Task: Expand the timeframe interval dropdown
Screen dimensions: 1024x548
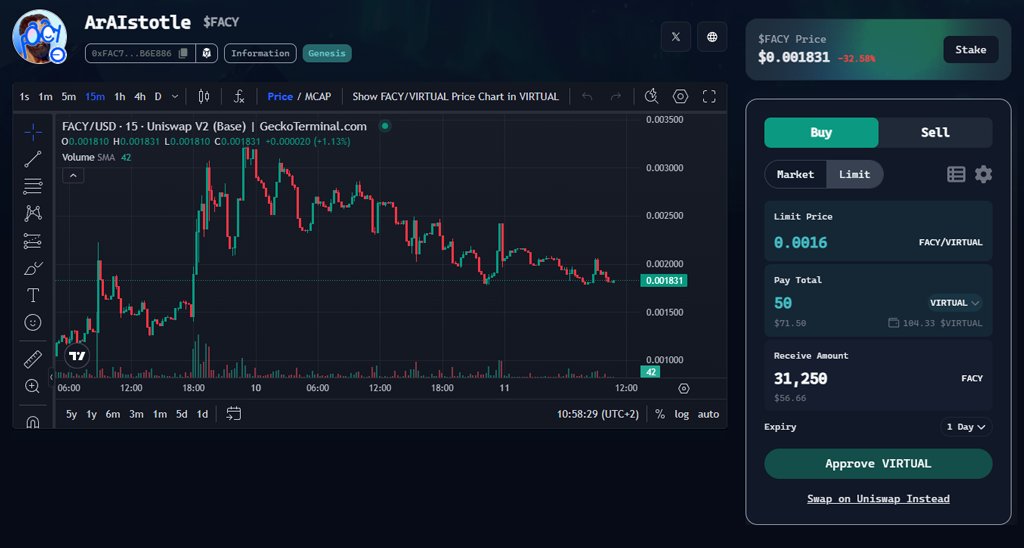Action: click(174, 97)
